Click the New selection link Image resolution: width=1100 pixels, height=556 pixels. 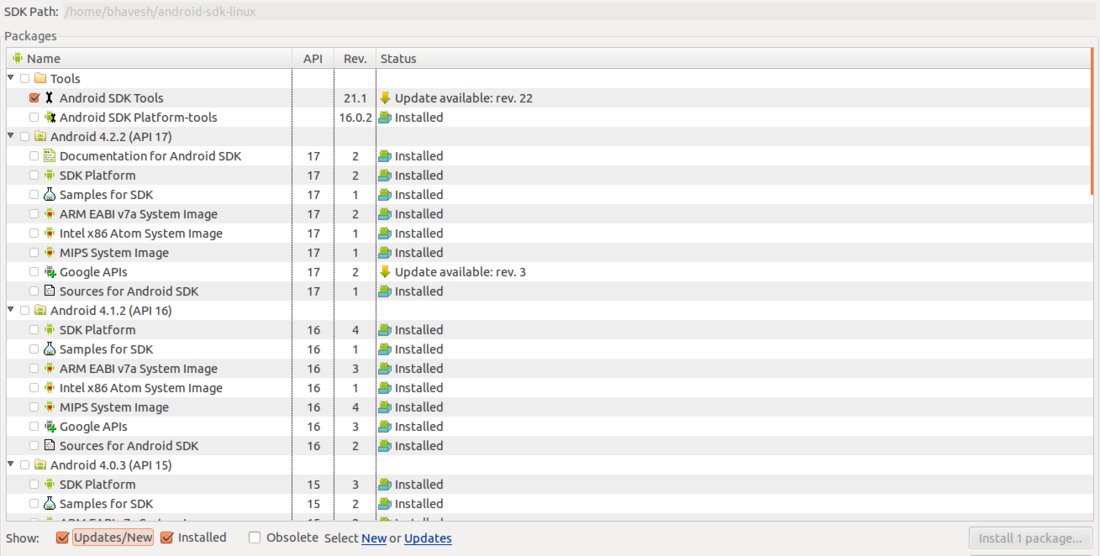point(374,538)
